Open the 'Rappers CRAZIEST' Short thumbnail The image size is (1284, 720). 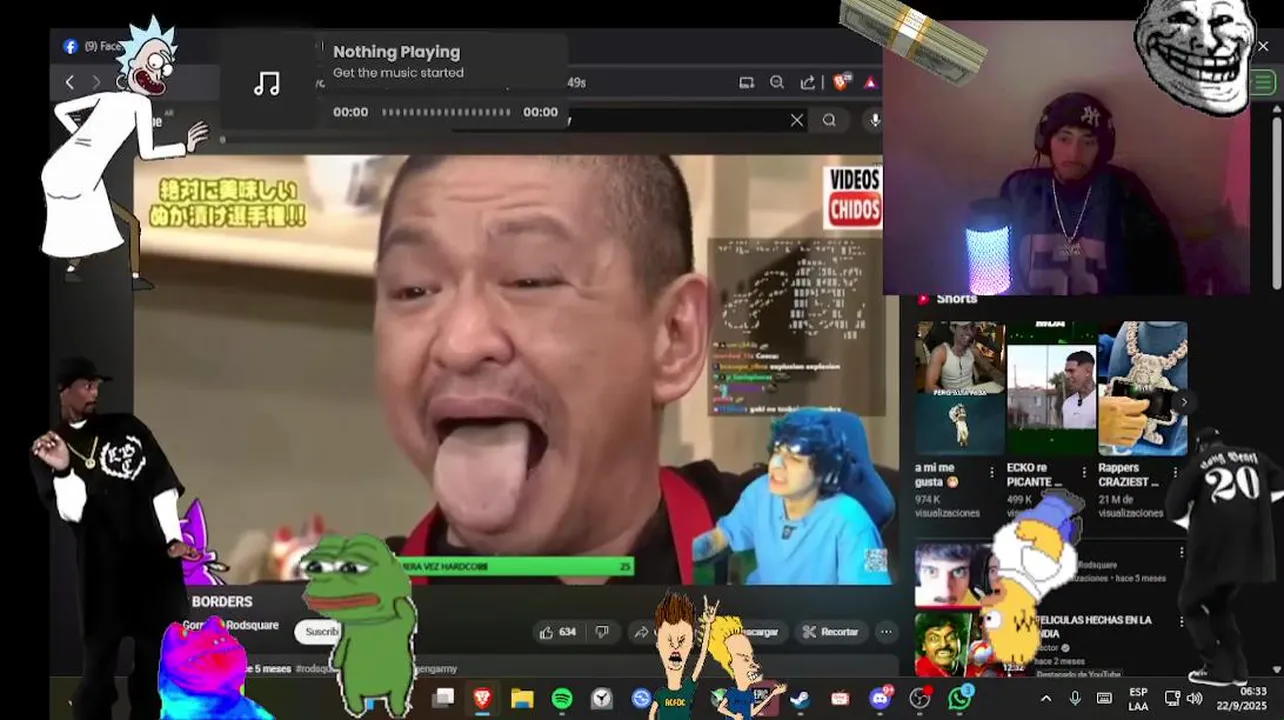point(1142,388)
